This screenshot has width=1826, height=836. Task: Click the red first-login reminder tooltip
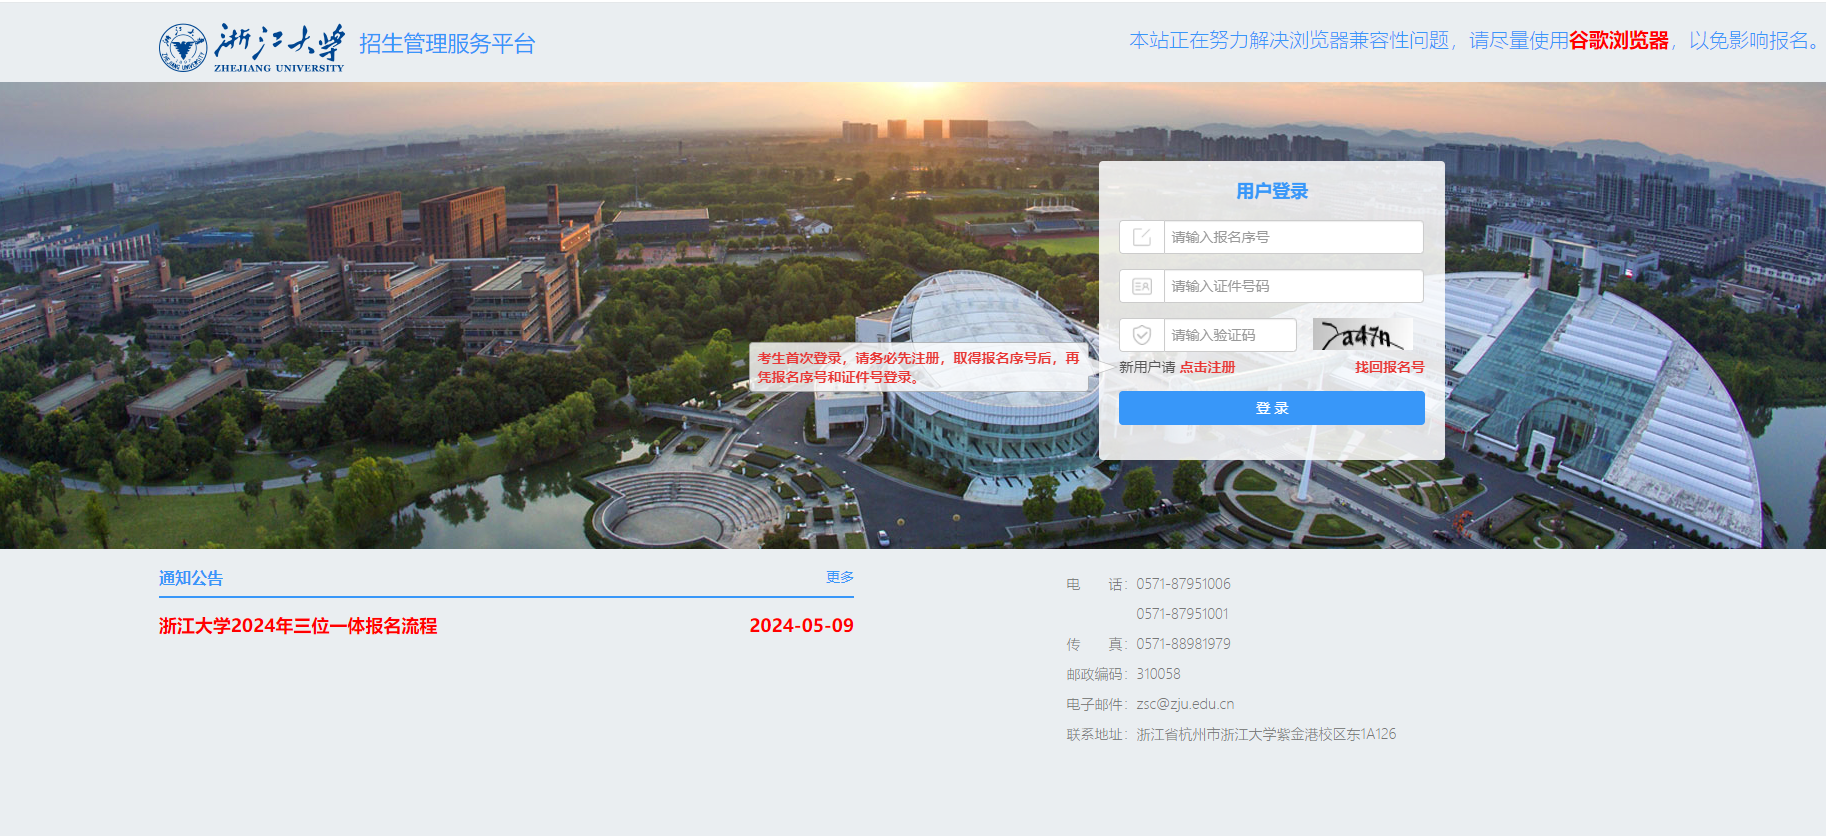918,367
